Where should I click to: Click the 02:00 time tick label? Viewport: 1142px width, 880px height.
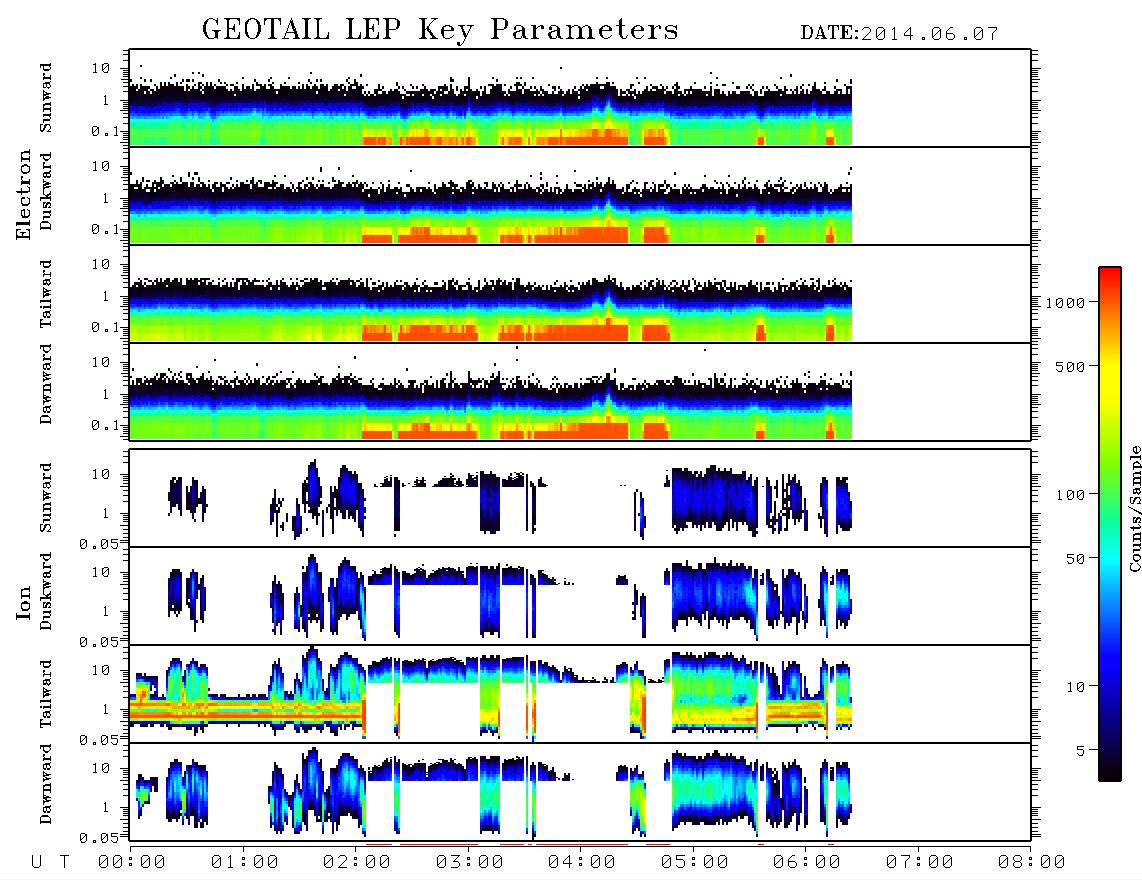pyautogui.click(x=357, y=863)
